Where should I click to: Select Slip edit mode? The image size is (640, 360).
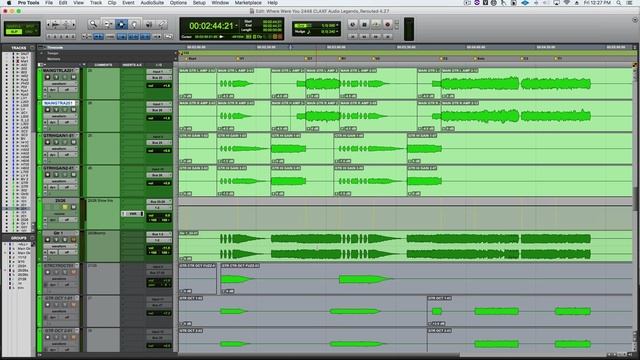(14, 31)
